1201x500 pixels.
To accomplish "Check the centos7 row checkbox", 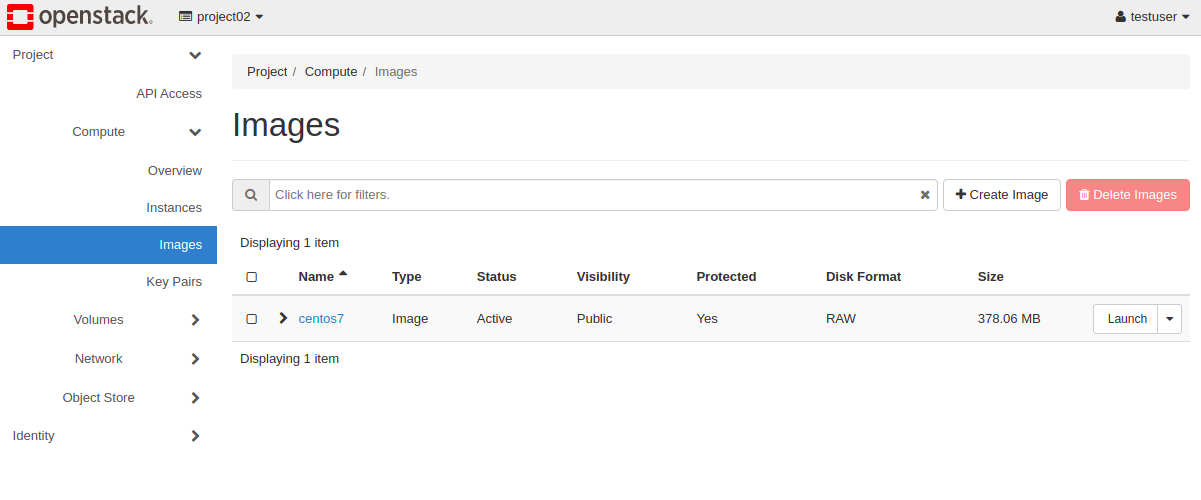I will [252, 319].
